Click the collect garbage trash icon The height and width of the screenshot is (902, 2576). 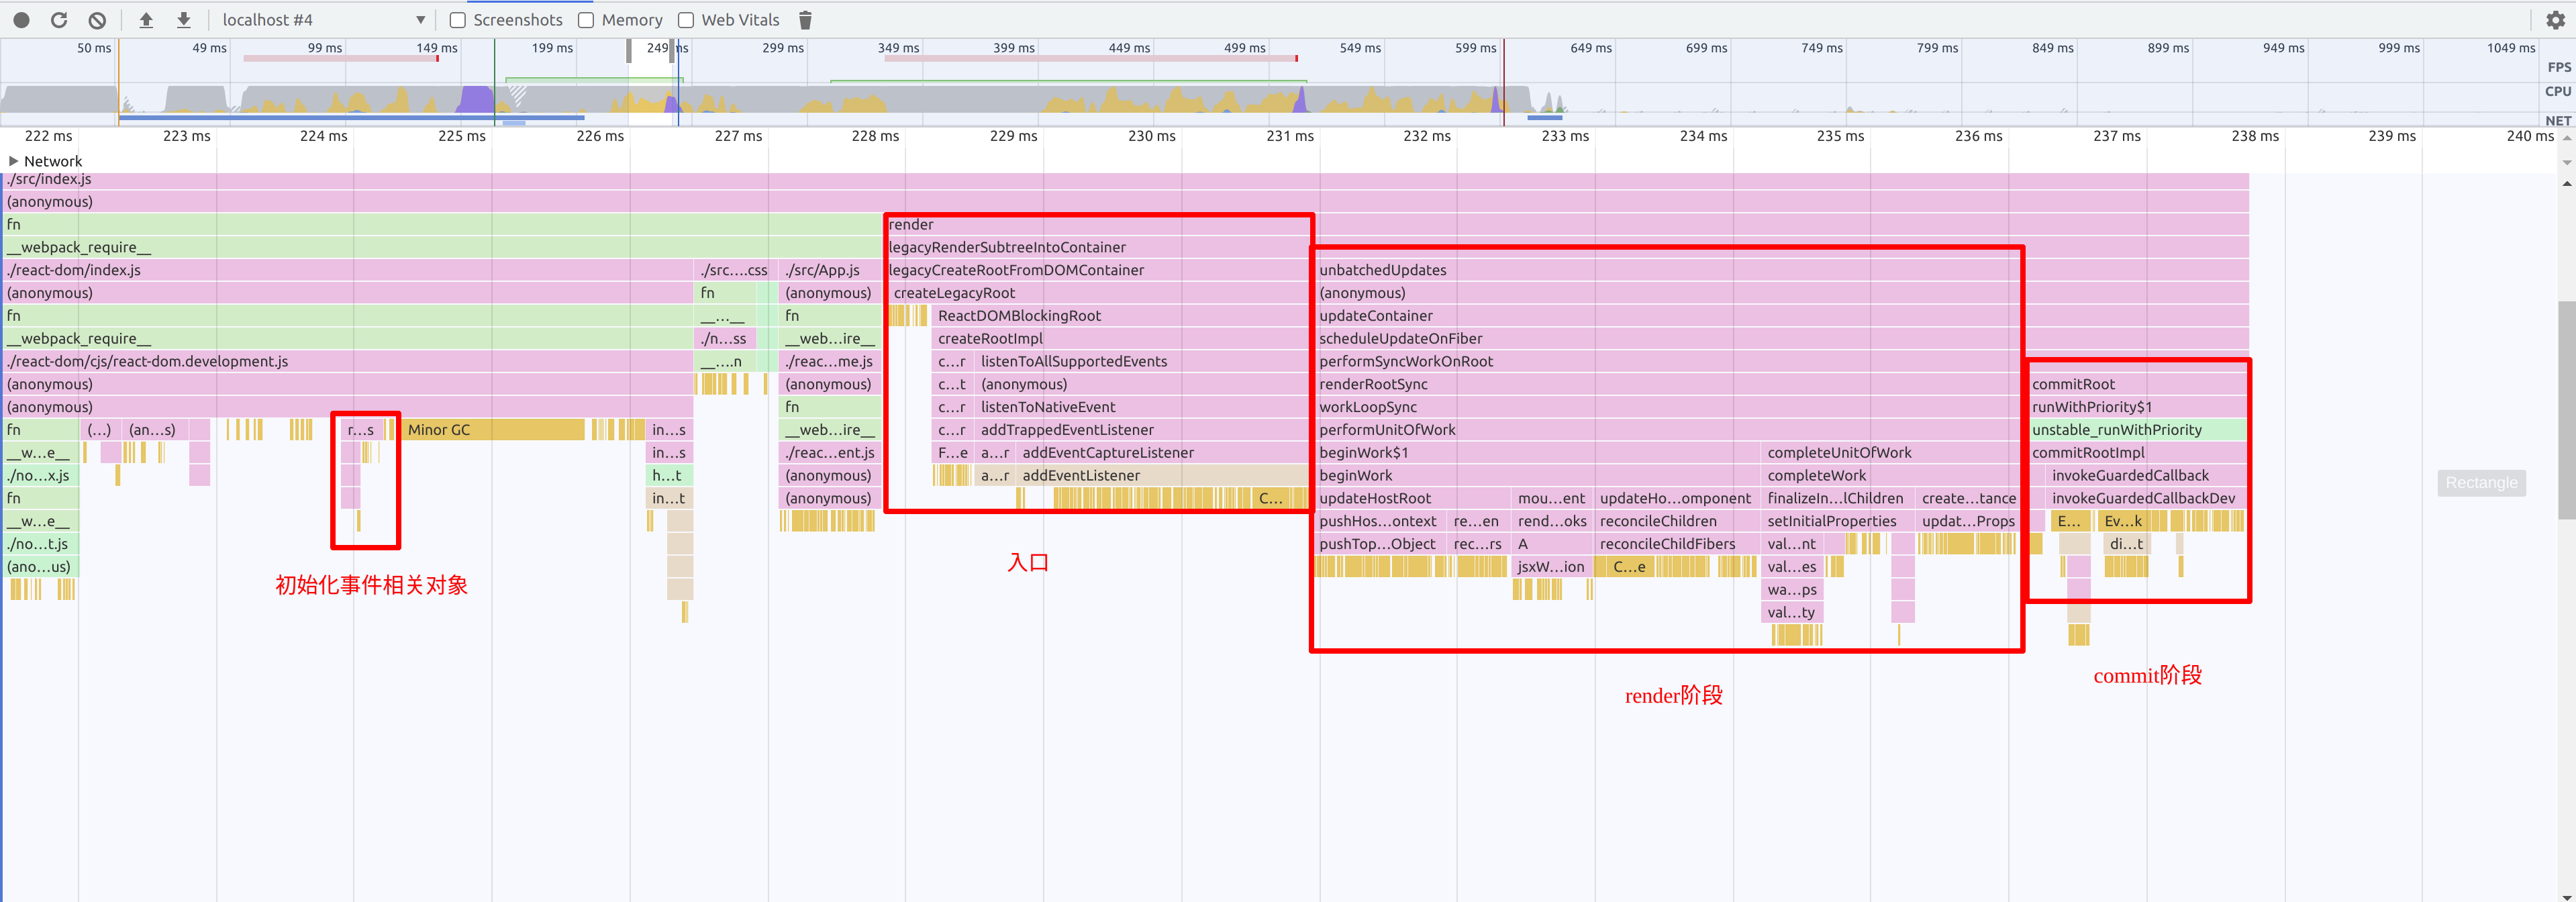click(805, 20)
